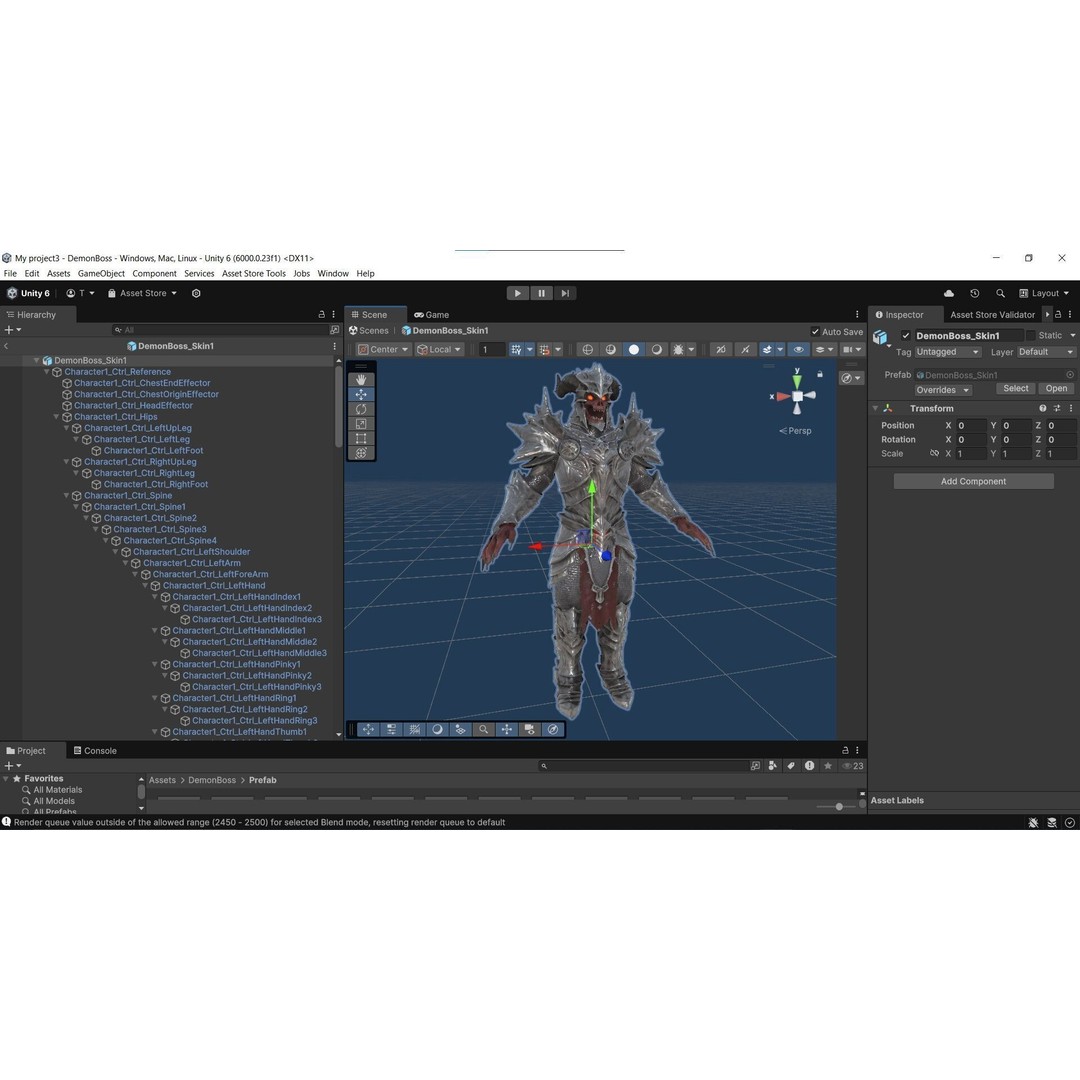The width and height of the screenshot is (1080, 1080).
Task: Toggle scene visibility eye icon
Action: [x=799, y=350]
